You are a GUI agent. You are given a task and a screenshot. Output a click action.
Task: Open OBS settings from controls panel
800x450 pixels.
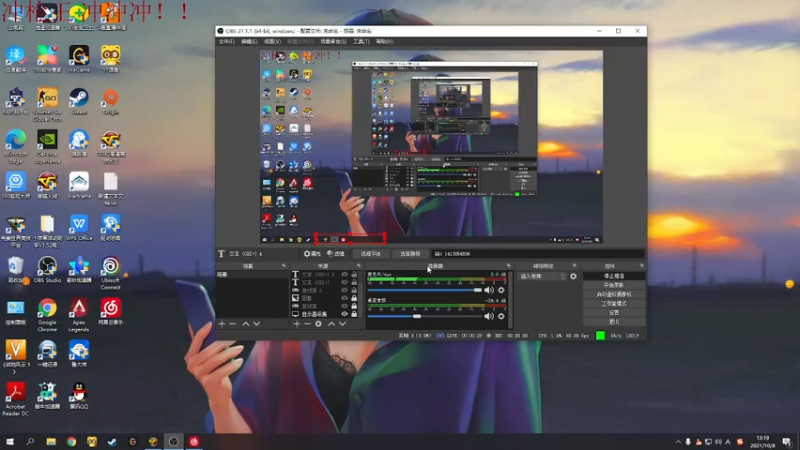614,313
